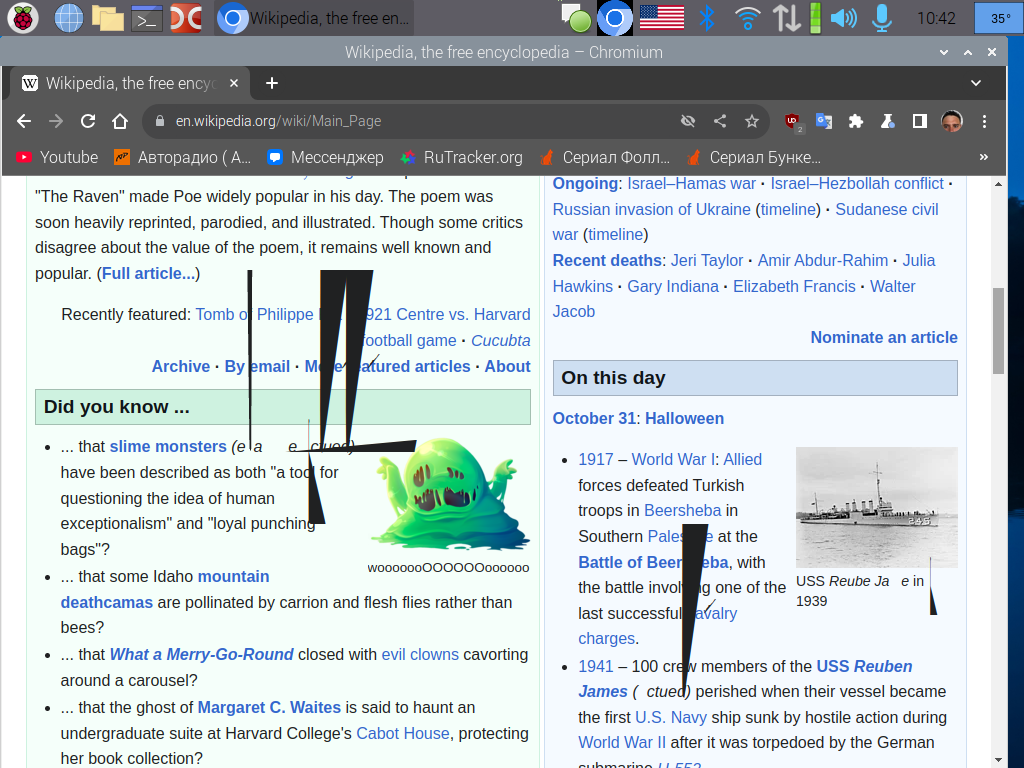Image resolution: width=1024 pixels, height=768 pixels.
Task: Open the Авторадио bookmark
Action: pyautogui.click(x=182, y=157)
